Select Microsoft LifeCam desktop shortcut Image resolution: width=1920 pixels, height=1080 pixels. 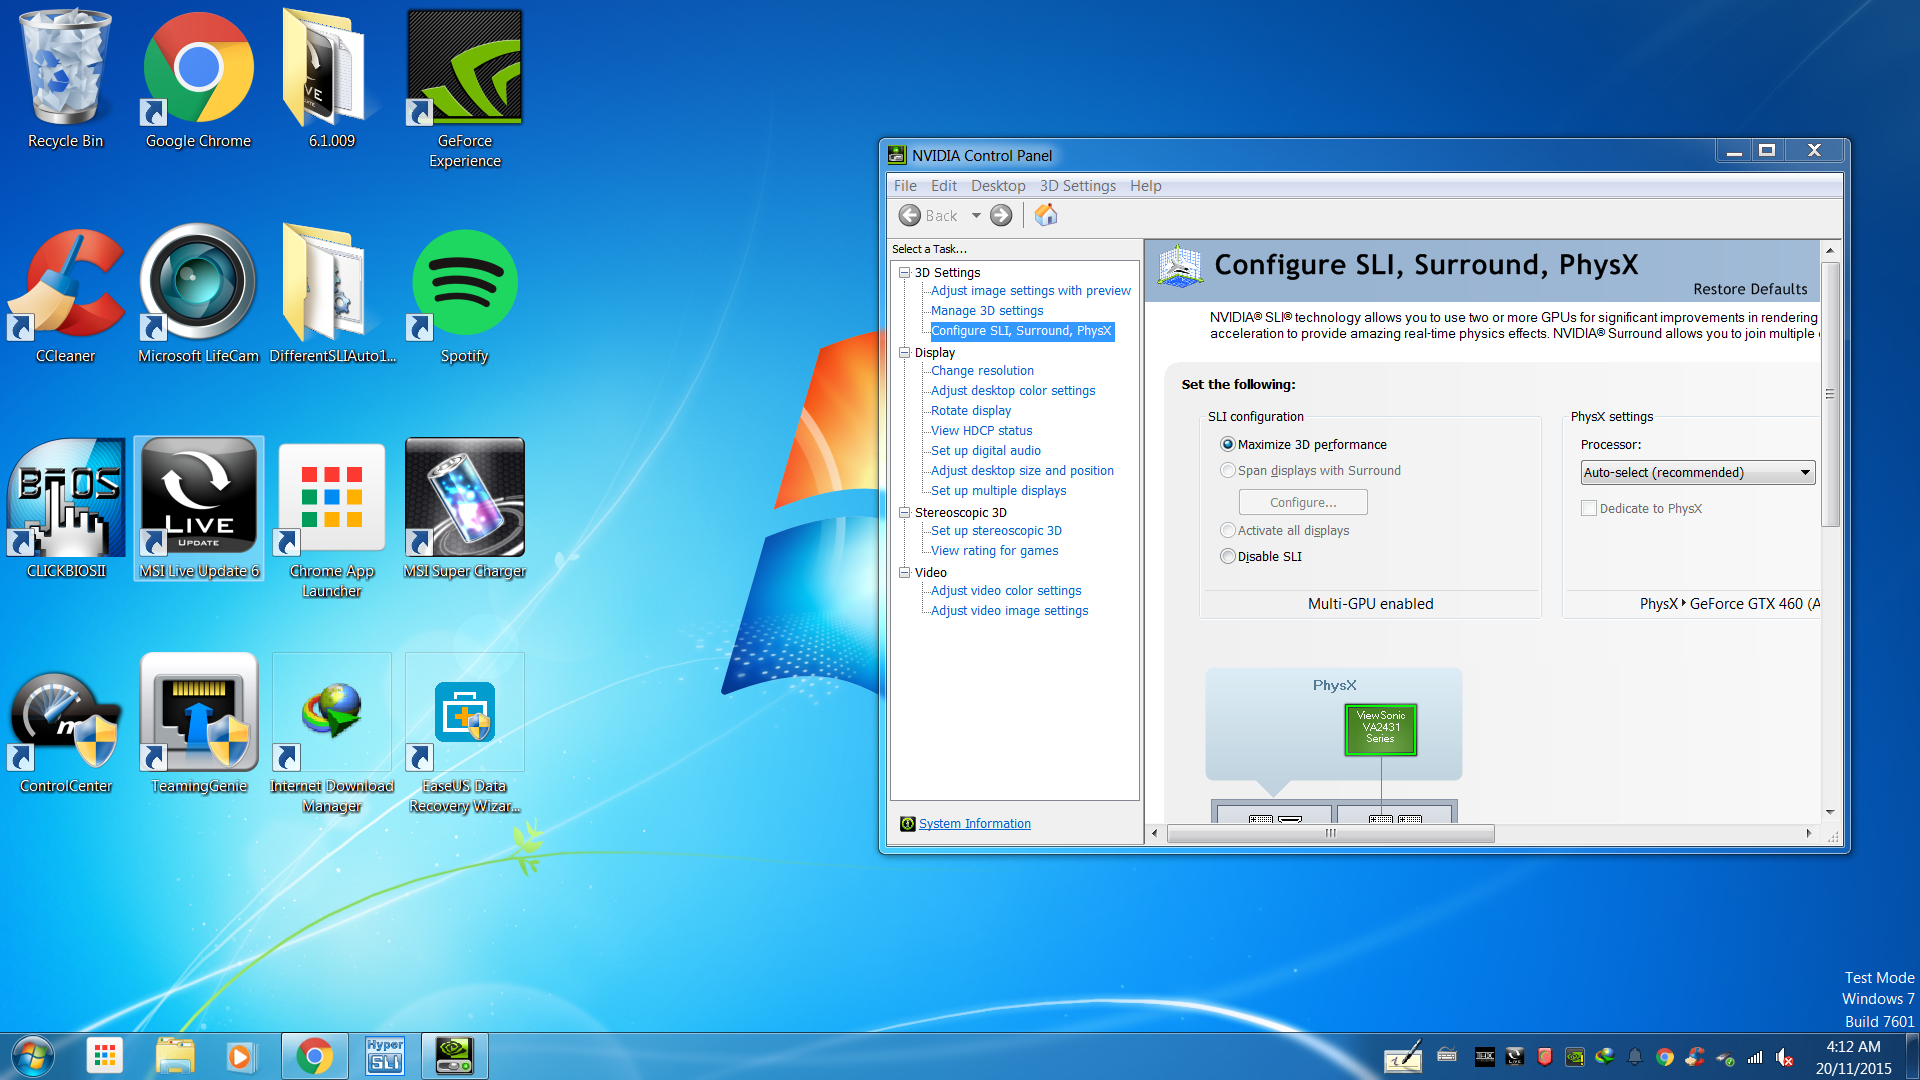(198, 295)
